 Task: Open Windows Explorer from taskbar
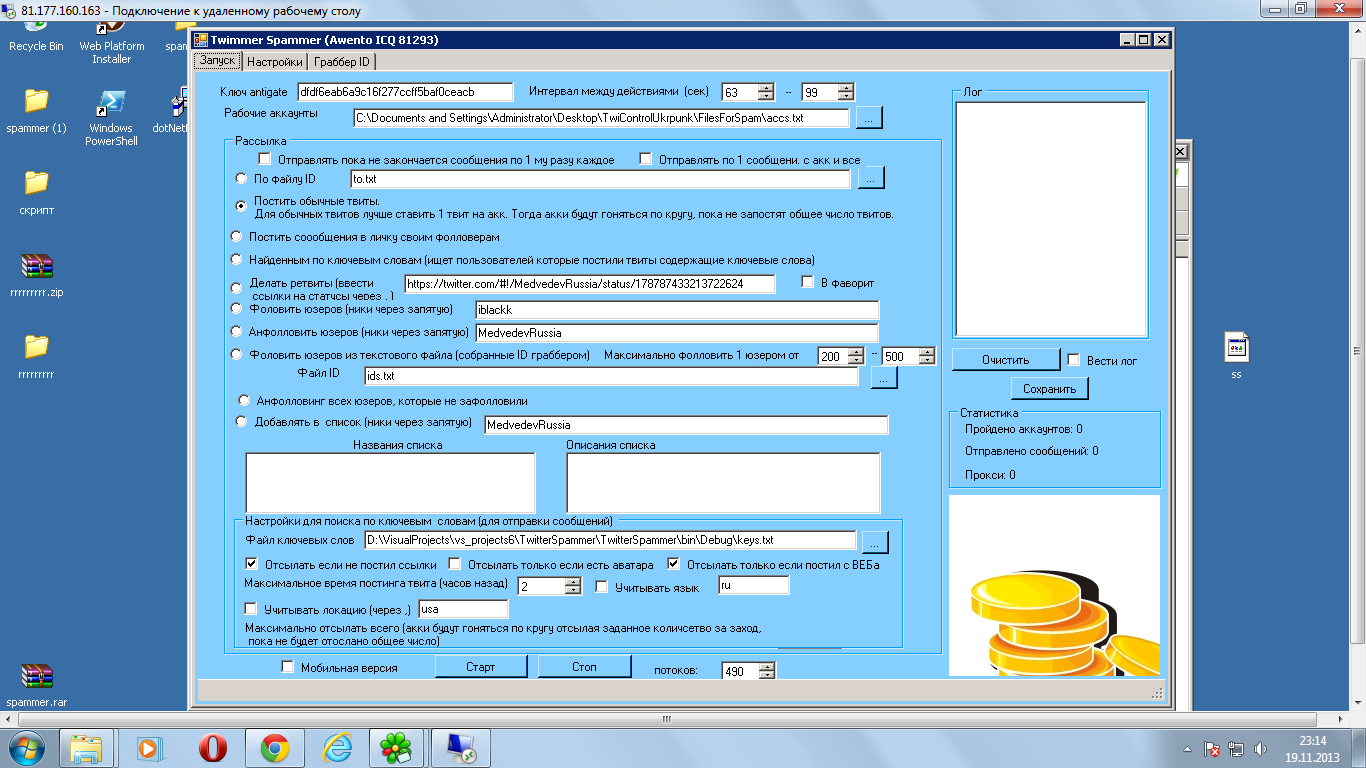(86, 748)
